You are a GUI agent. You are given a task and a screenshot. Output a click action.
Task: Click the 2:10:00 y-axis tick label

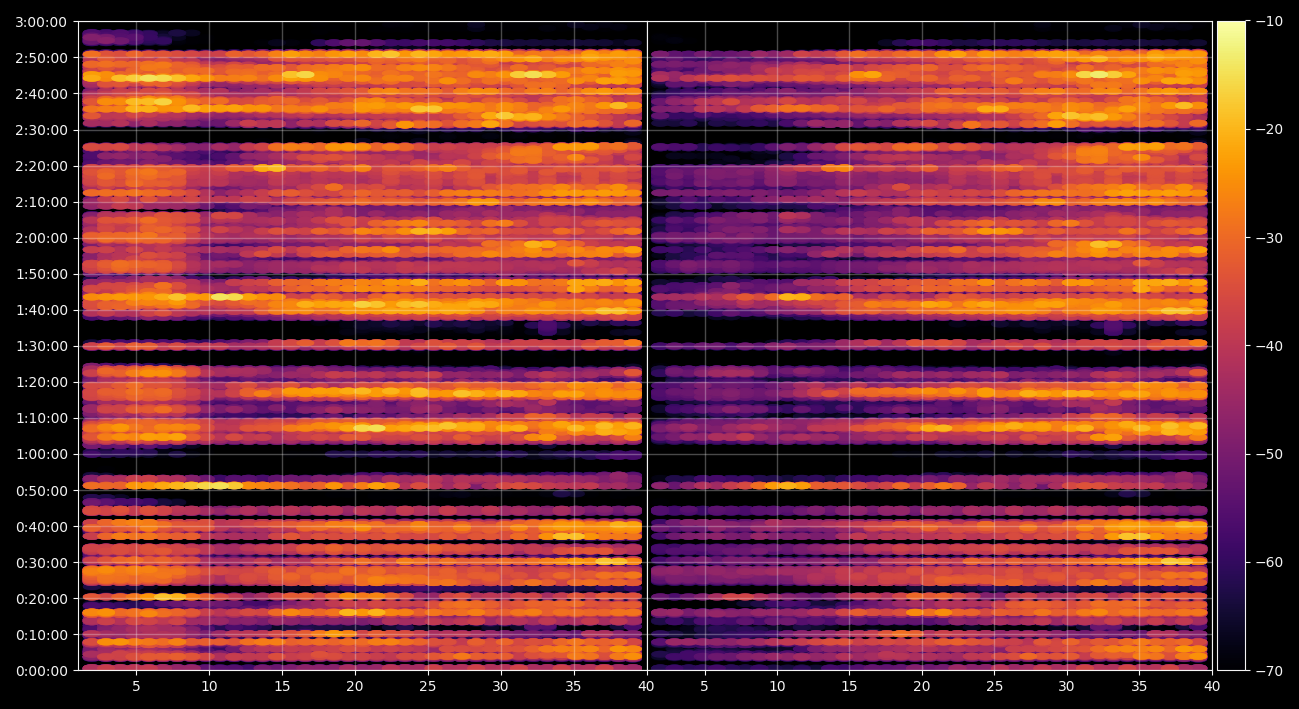pos(41,202)
